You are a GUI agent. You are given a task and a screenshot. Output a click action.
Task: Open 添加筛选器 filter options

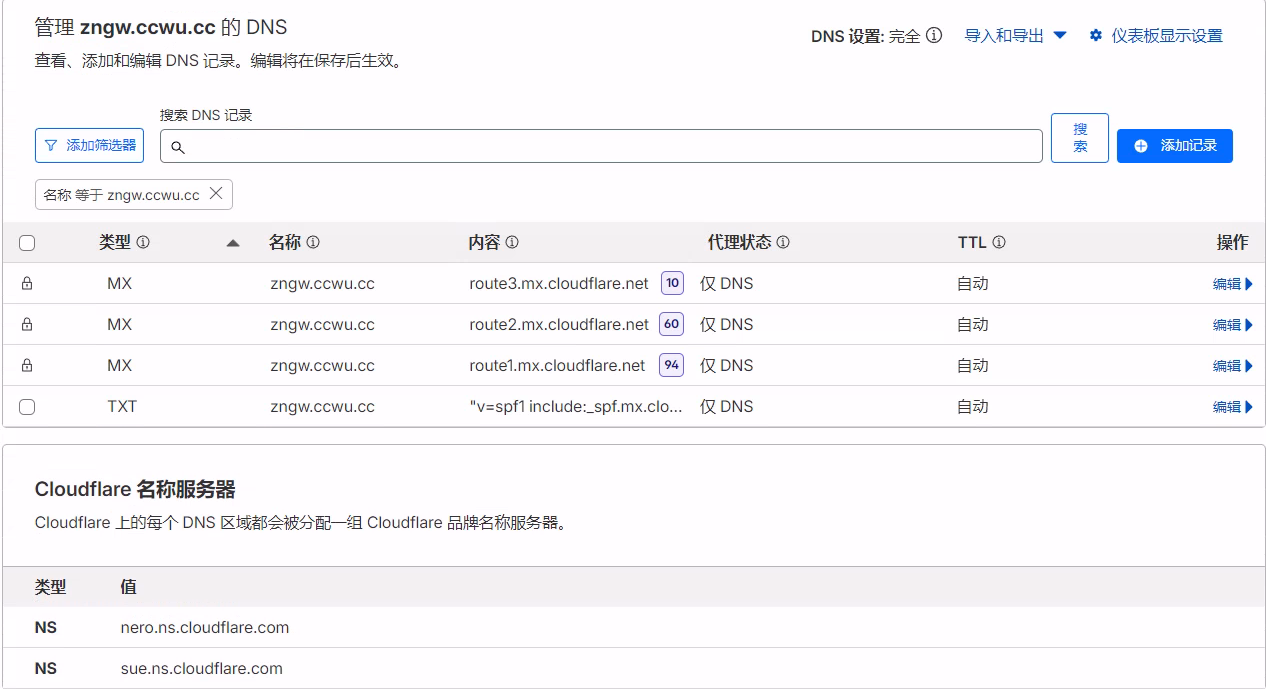89,146
